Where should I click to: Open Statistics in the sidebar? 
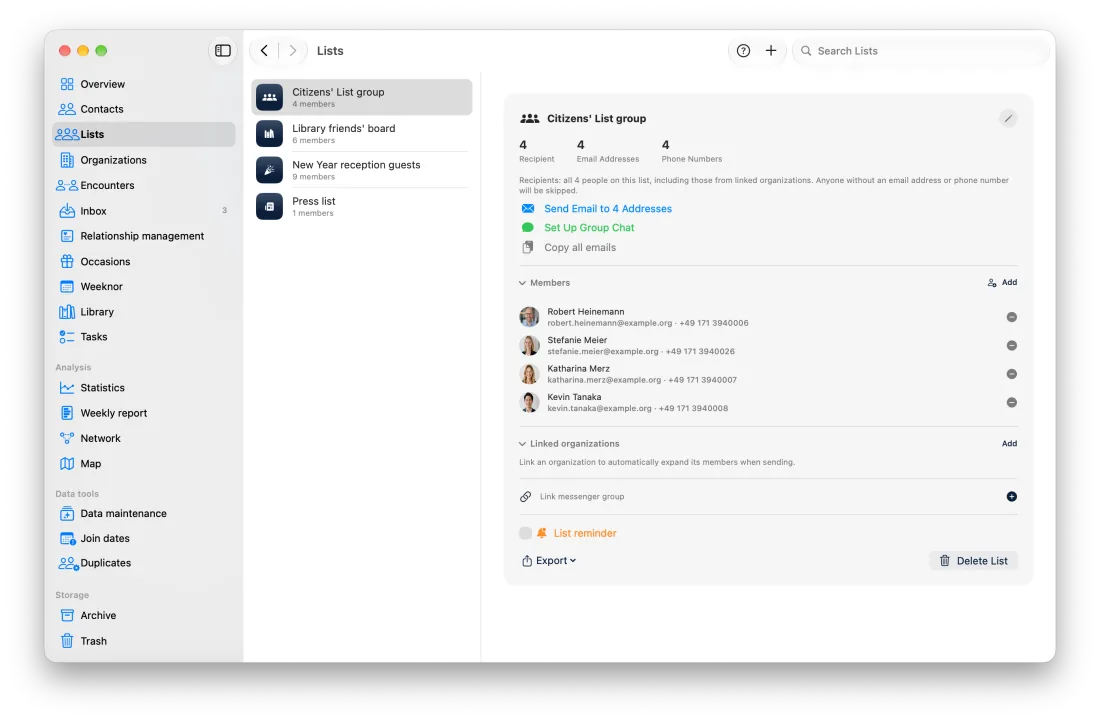[x=144, y=388]
